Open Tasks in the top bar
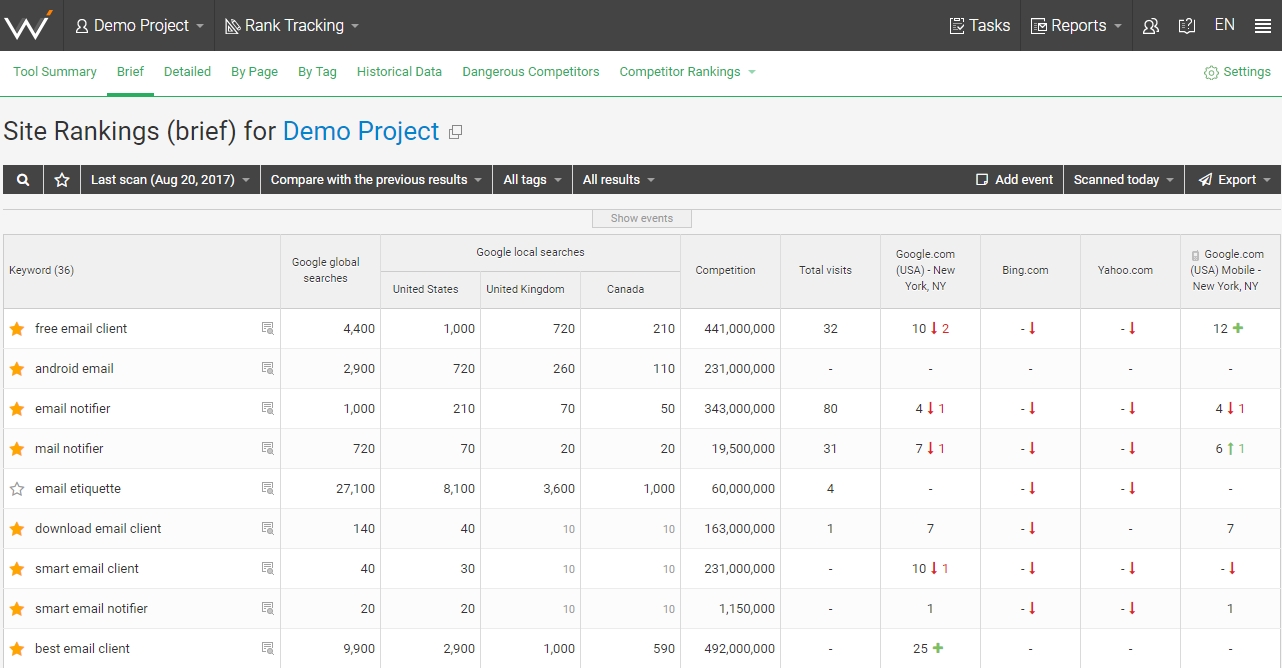 (x=979, y=26)
